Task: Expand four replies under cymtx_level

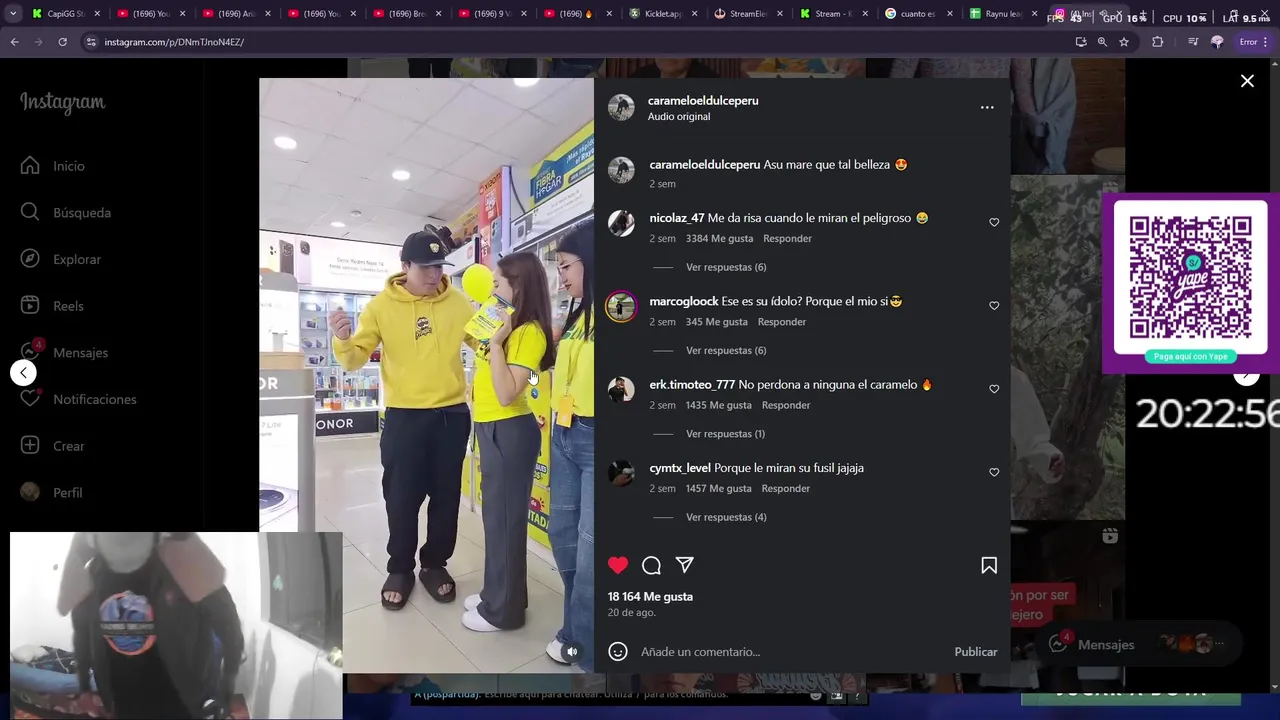Action: (x=726, y=517)
